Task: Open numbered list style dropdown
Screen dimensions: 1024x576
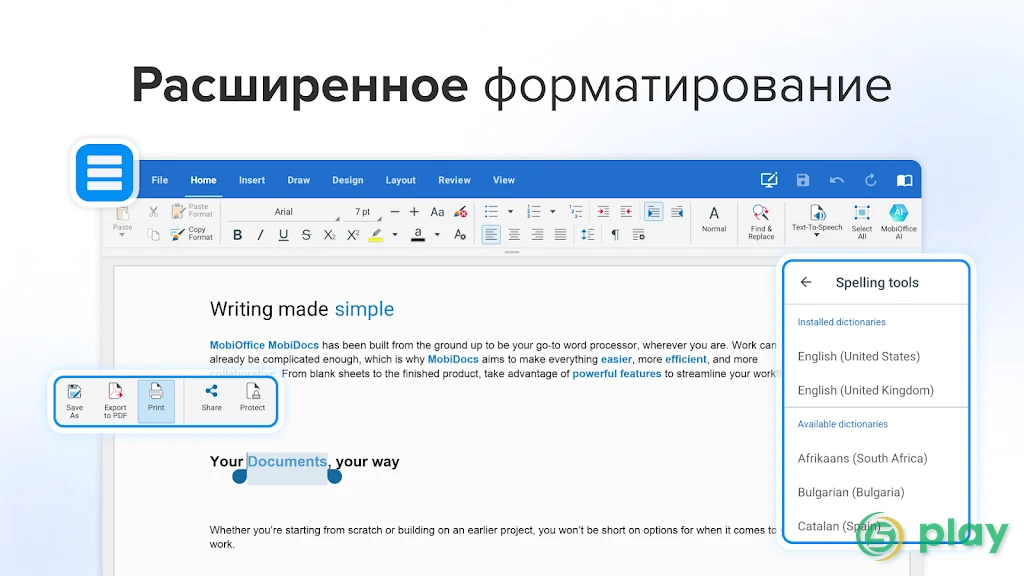Action: tap(552, 212)
